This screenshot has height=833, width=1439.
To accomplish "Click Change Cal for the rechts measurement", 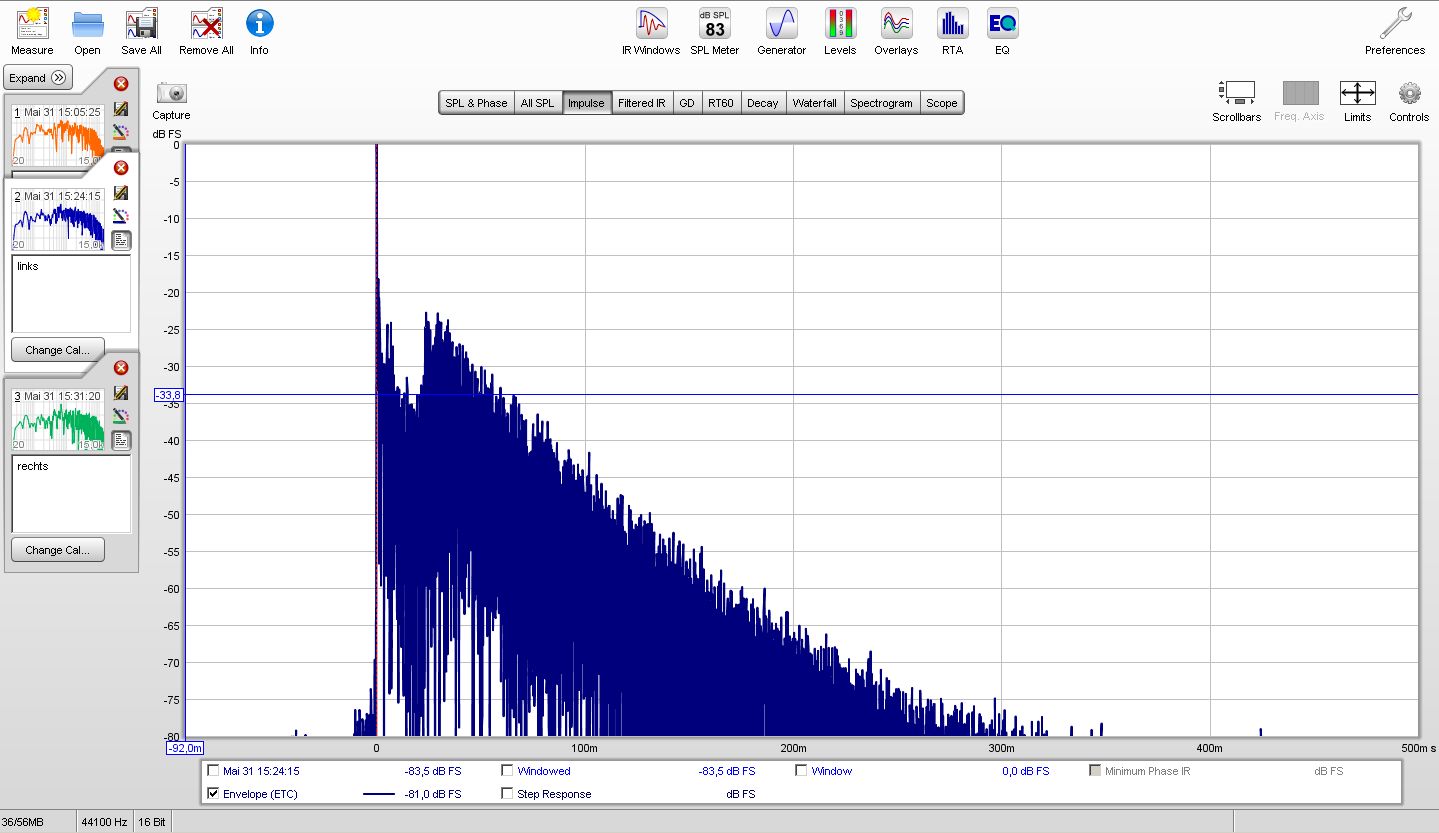I will coord(58,550).
